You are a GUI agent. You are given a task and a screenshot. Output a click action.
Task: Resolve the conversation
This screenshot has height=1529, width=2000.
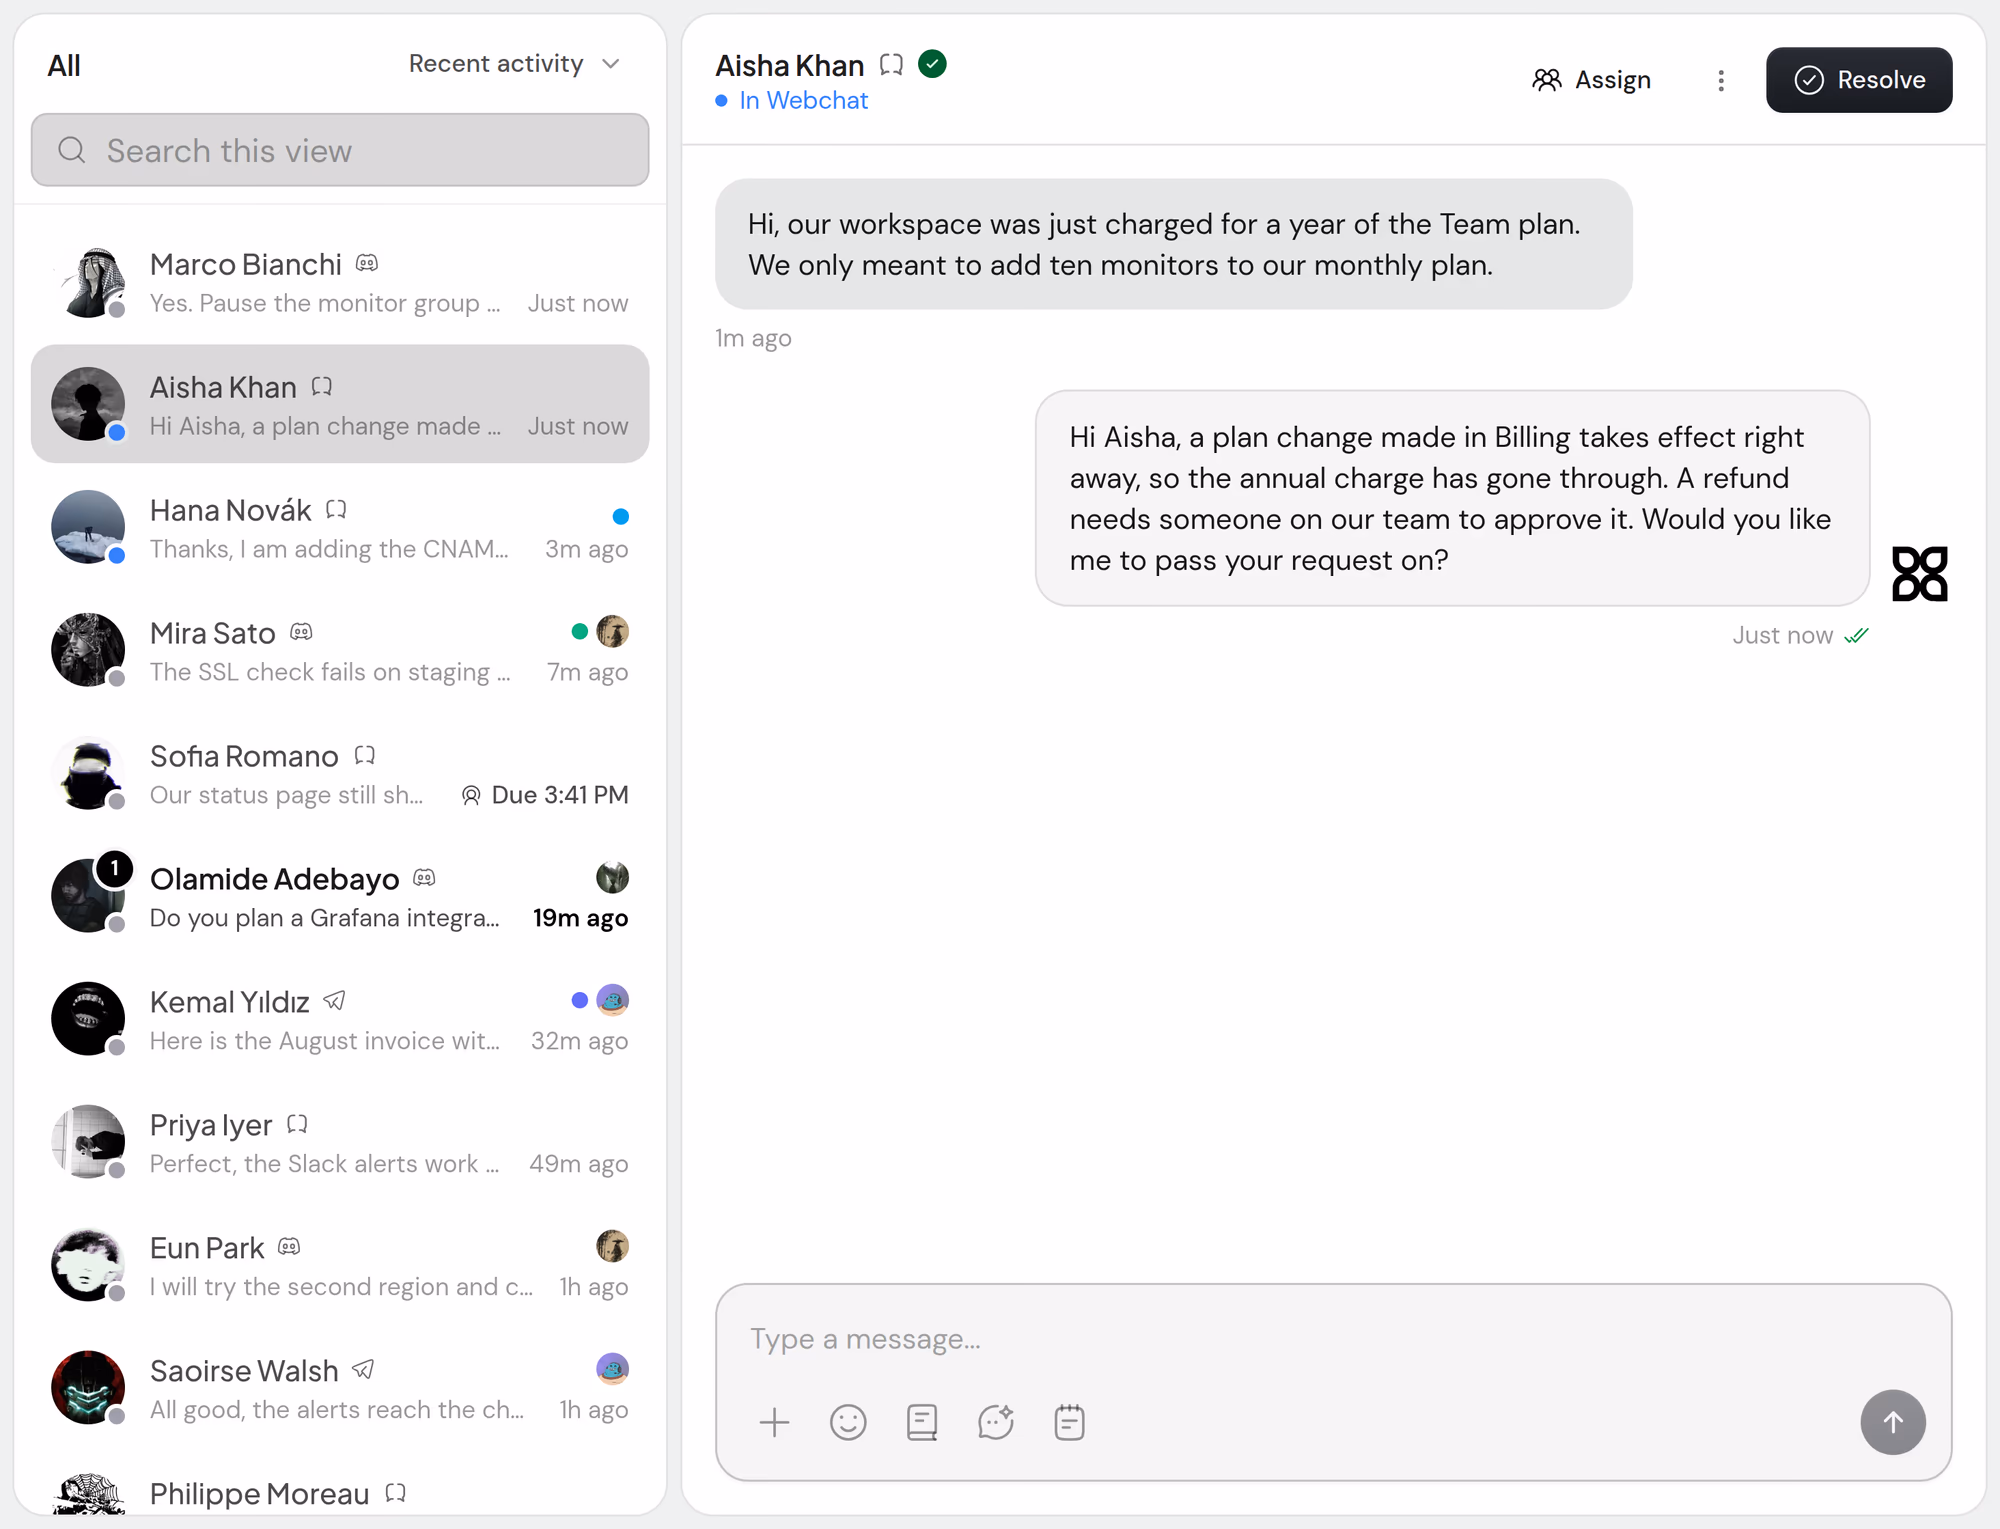click(x=1859, y=80)
